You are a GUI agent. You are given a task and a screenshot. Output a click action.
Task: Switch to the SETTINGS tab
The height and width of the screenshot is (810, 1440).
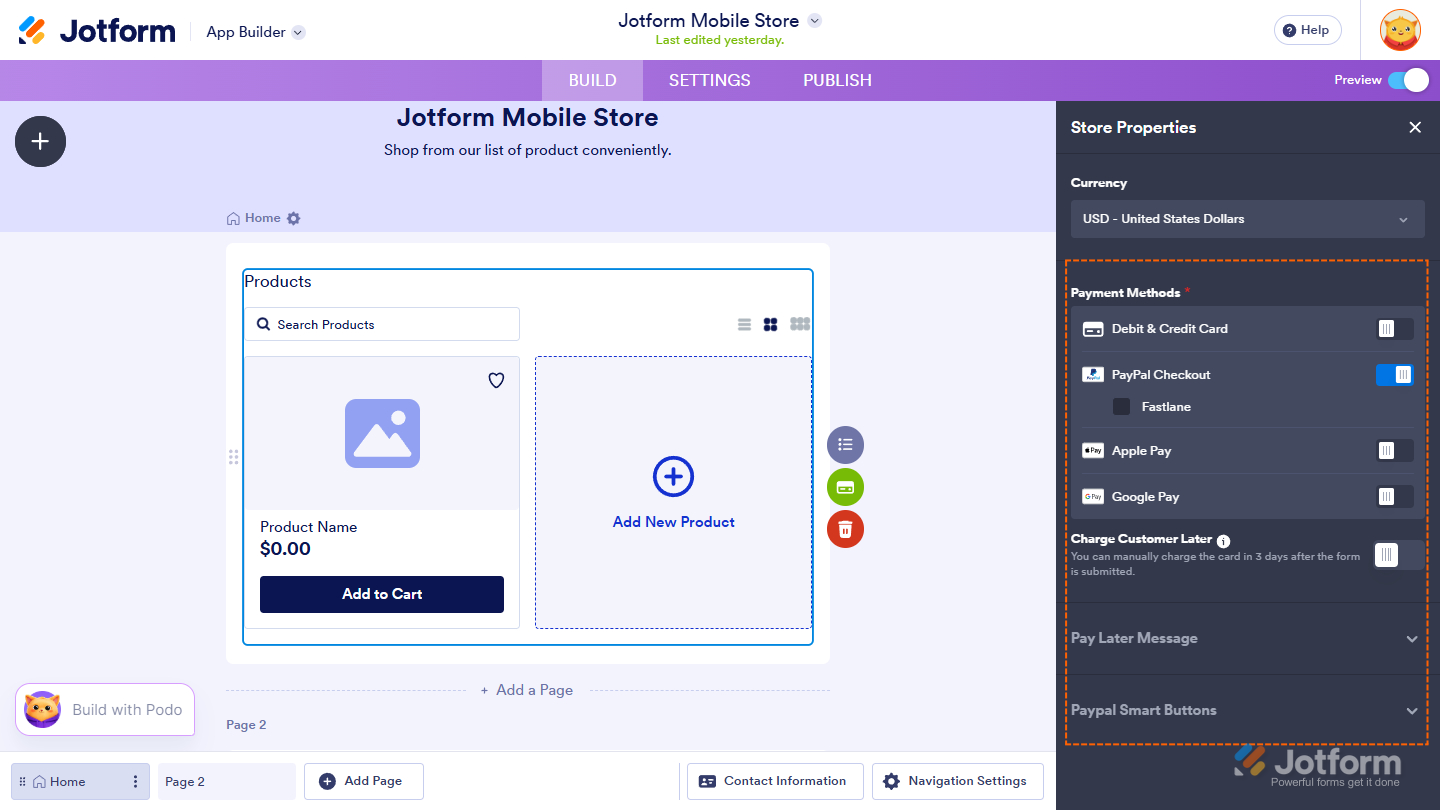tap(709, 80)
